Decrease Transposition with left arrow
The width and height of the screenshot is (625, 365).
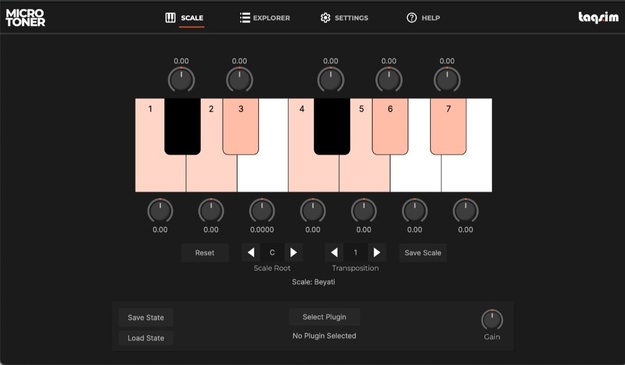(x=334, y=252)
